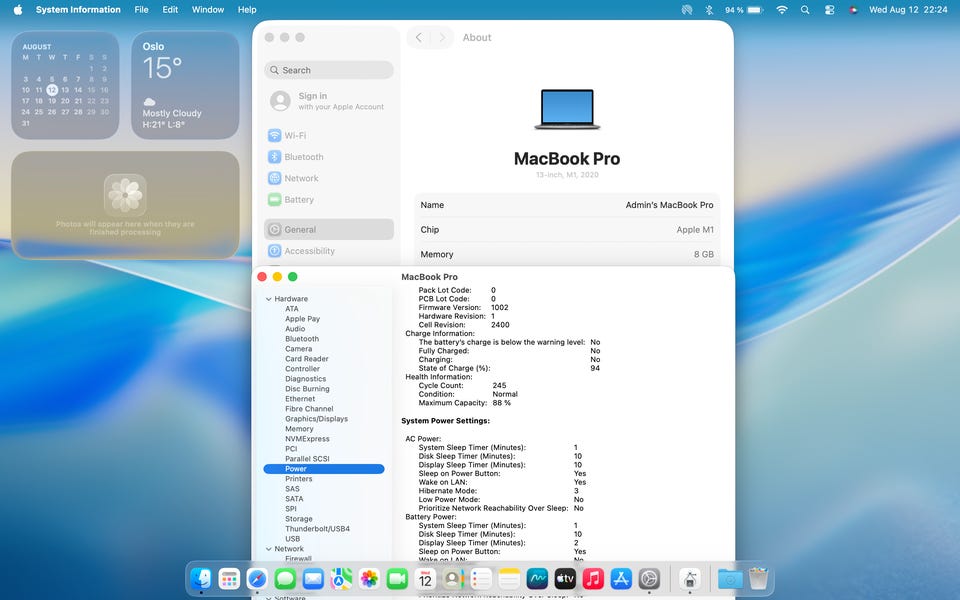Screen dimensions: 960x600
Task: Collapse the Network tree section
Action: pos(268,549)
